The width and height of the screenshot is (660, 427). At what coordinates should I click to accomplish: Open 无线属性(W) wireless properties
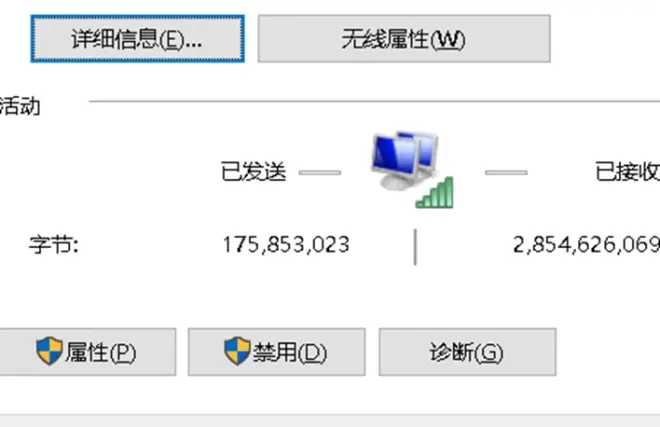pyautogui.click(x=404, y=39)
